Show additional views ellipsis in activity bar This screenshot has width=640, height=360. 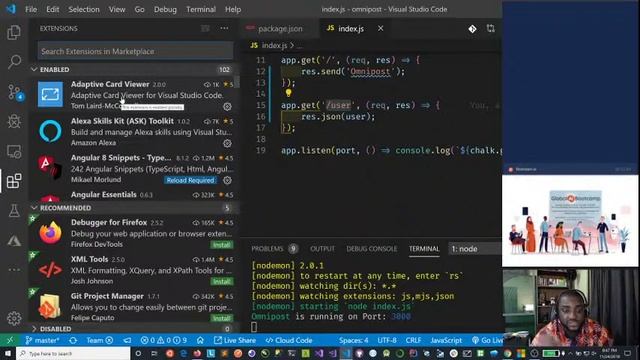pos(14,270)
